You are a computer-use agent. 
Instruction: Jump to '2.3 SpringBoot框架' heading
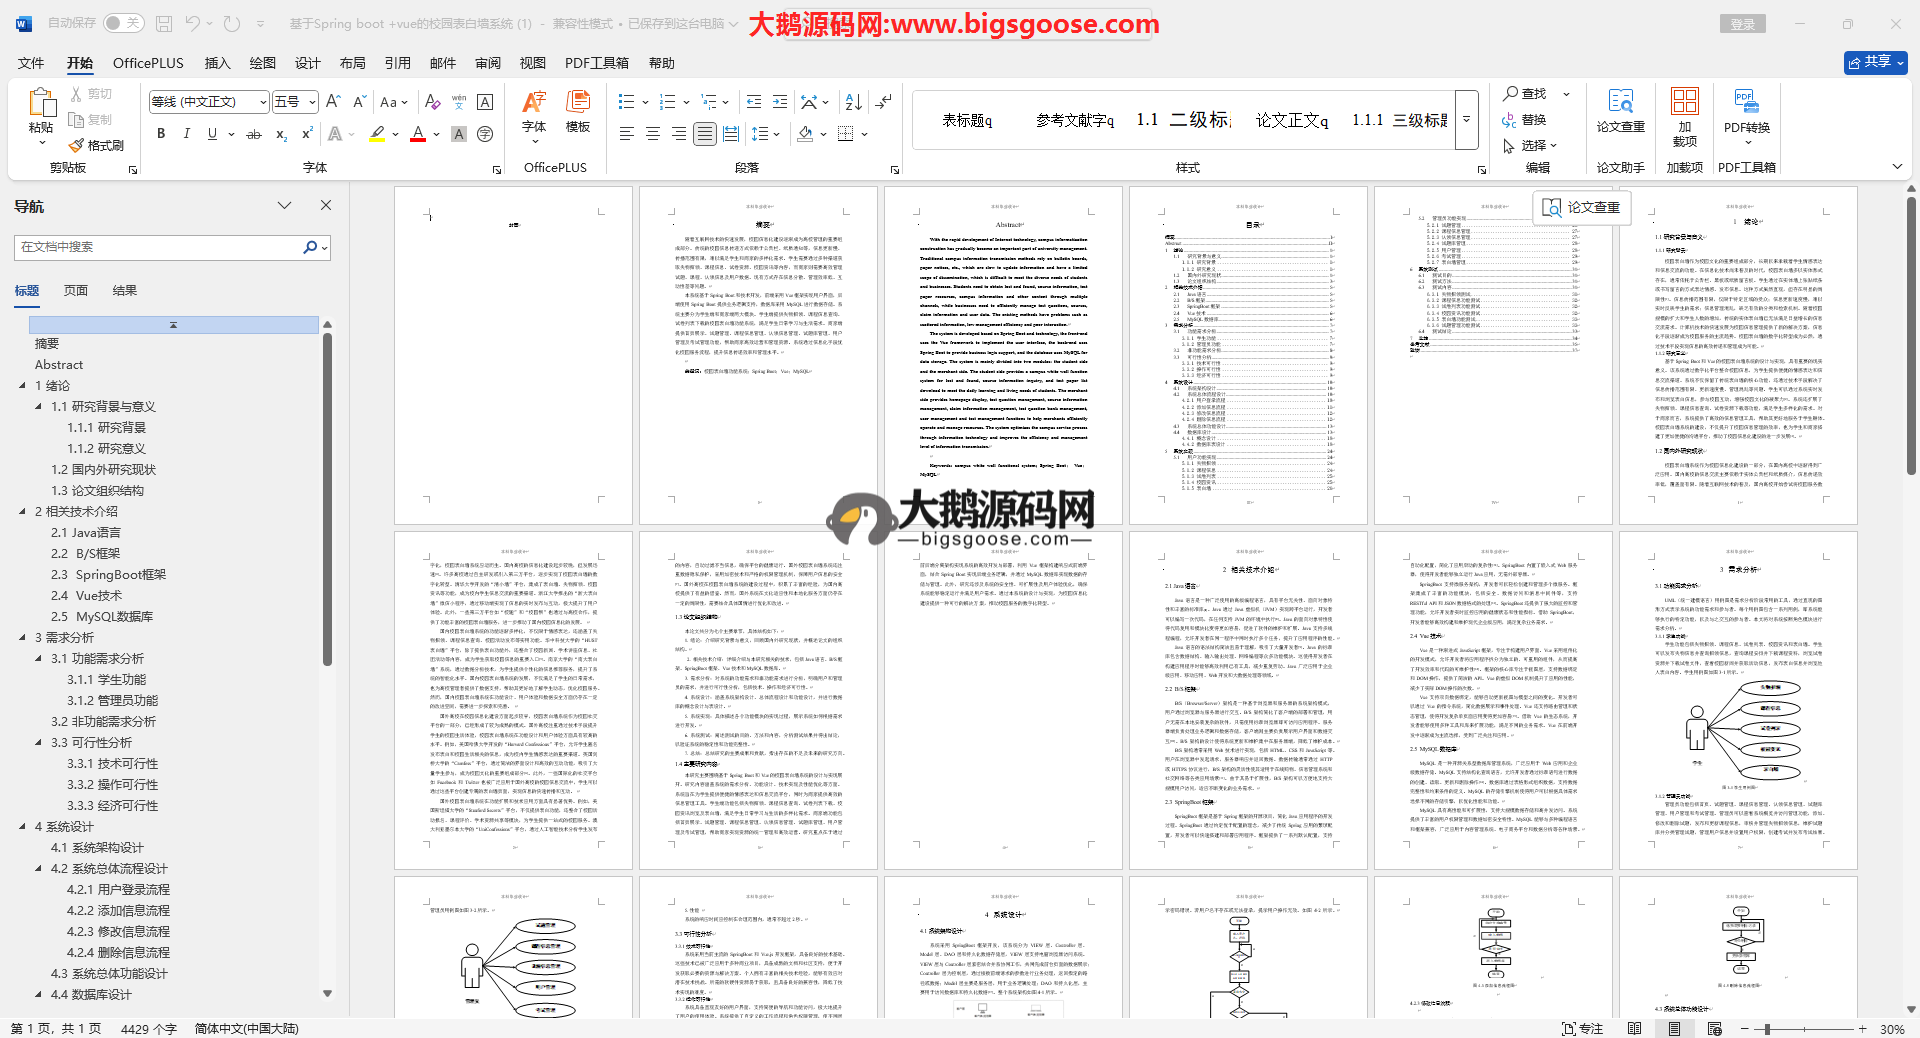(x=109, y=575)
